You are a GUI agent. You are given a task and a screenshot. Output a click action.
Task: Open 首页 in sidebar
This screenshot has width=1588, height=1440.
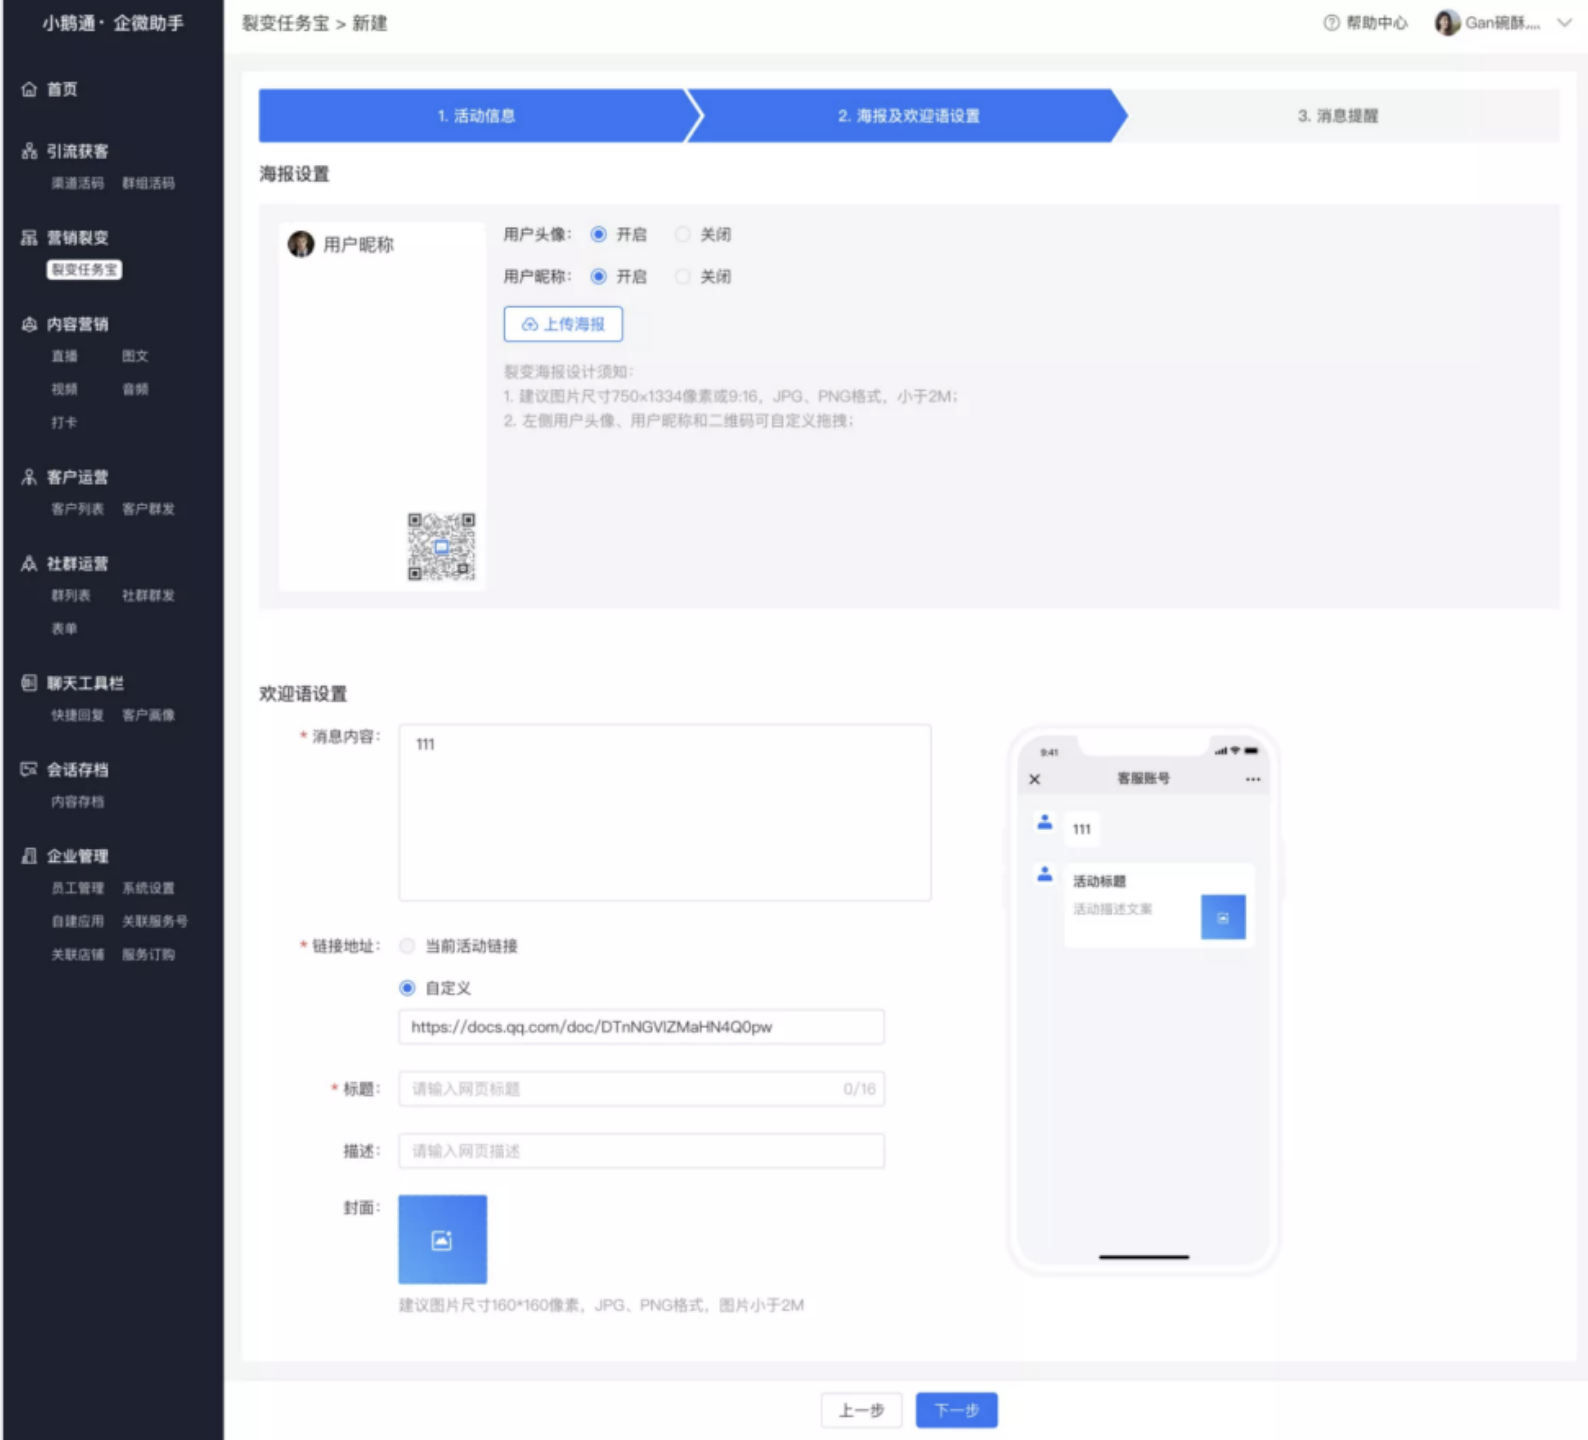tap(62, 89)
